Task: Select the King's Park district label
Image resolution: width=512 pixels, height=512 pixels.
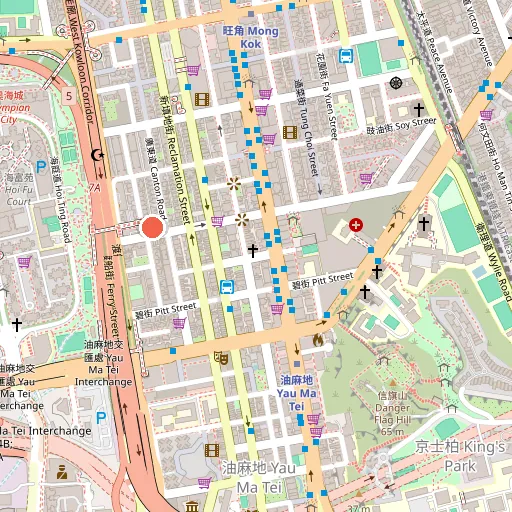Action: click(460, 456)
